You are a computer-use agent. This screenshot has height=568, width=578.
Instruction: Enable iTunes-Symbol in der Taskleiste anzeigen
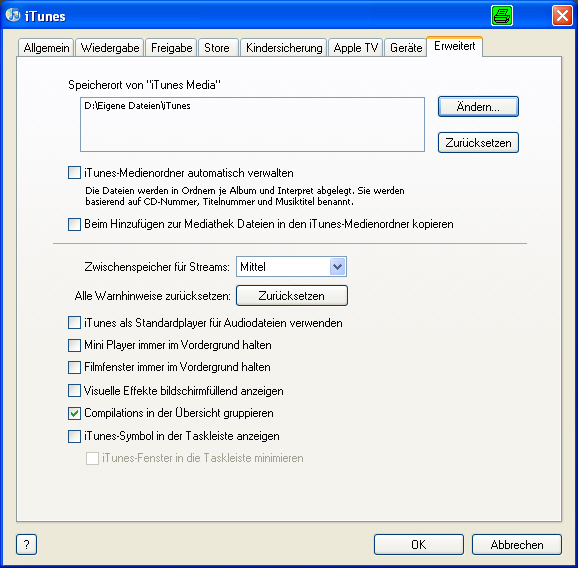74,436
